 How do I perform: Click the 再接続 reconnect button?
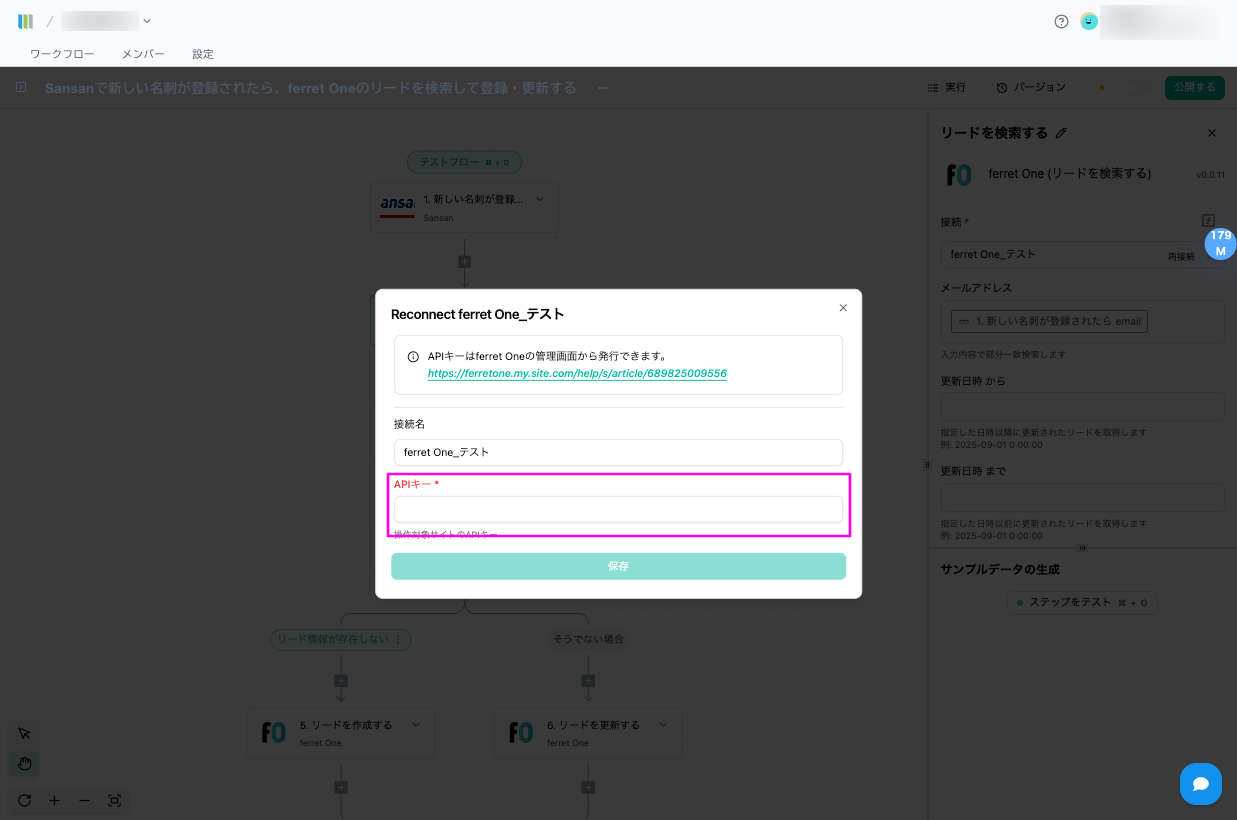1181,257
